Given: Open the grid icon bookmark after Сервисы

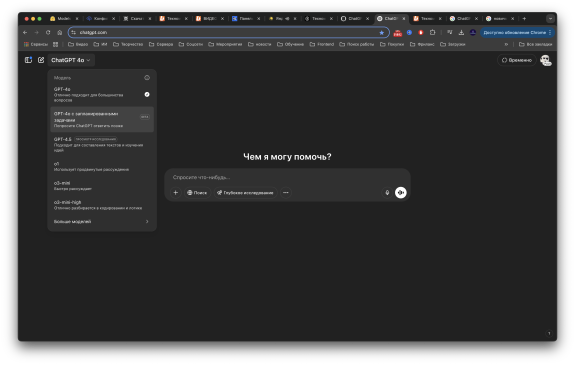Looking at the screenshot, I should pos(55,44).
